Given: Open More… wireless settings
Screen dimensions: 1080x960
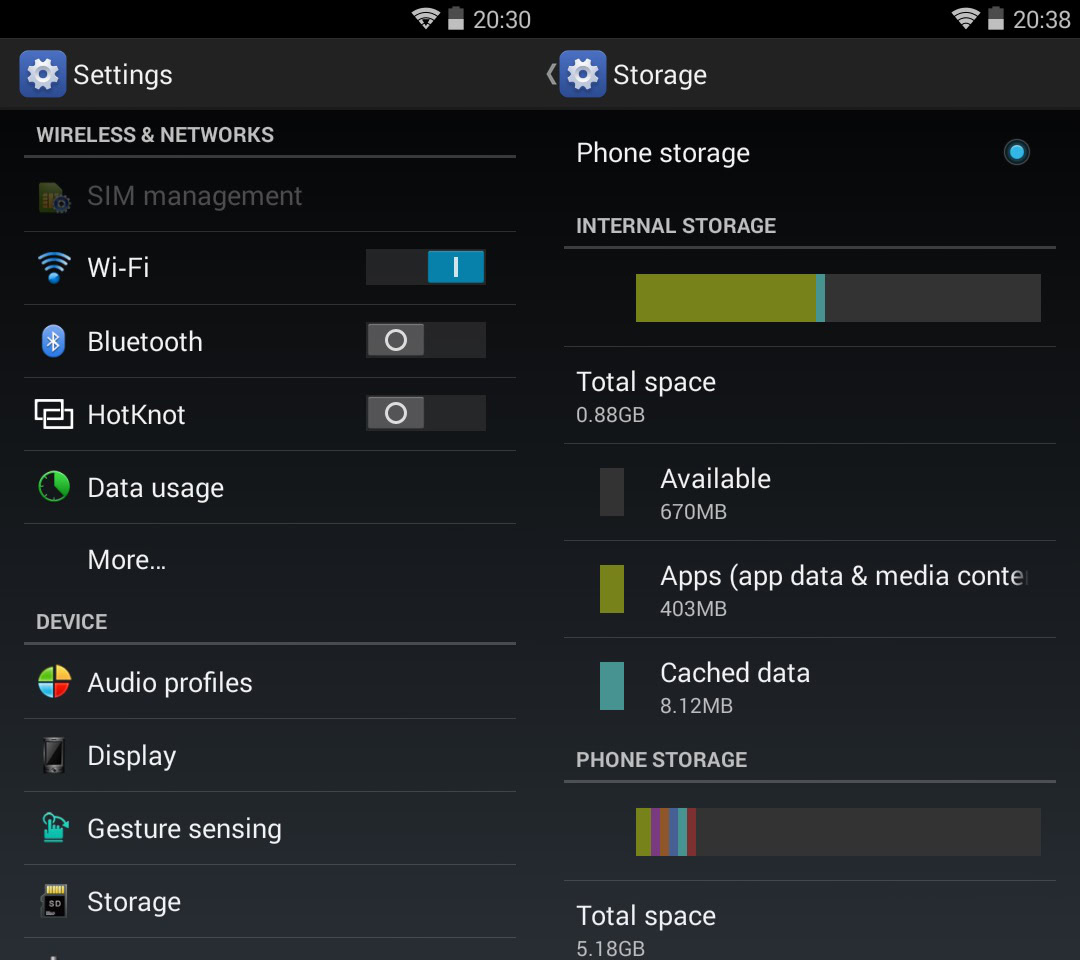Looking at the screenshot, I should [x=127, y=560].
